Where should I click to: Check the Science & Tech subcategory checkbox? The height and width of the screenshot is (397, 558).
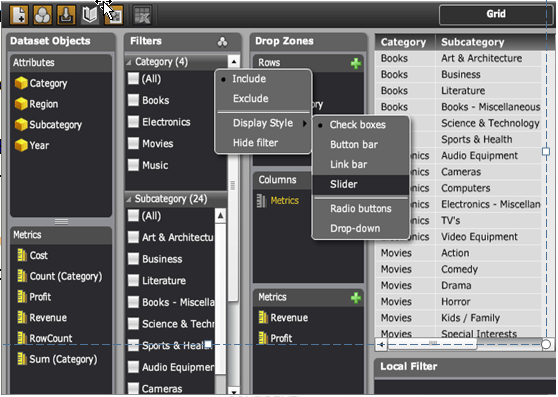(x=133, y=324)
